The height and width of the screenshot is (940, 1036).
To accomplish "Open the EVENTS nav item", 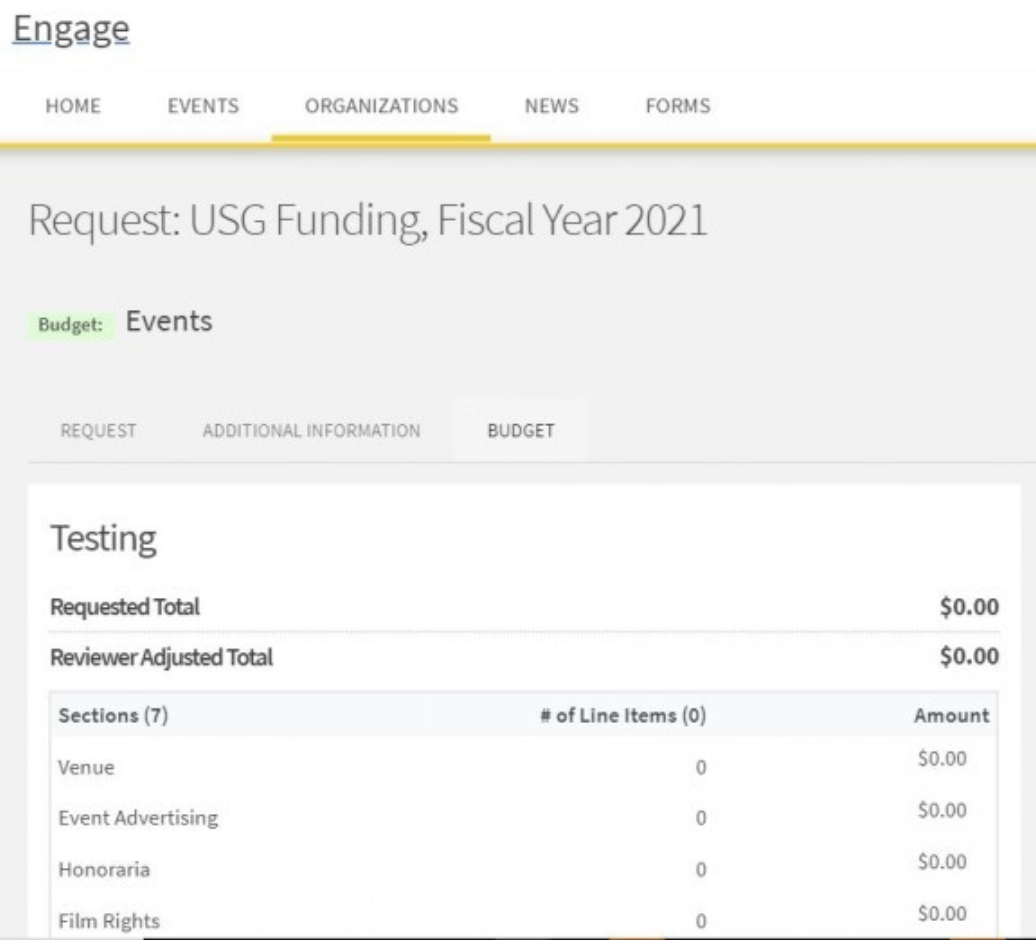I will (204, 106).
